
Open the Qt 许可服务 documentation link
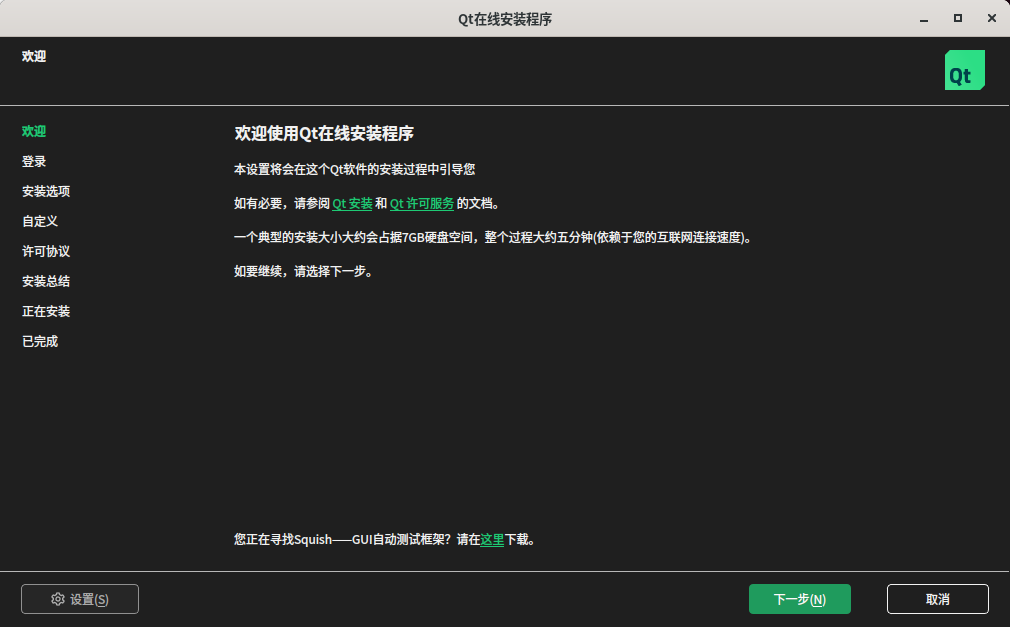click(x=422, y=204)
